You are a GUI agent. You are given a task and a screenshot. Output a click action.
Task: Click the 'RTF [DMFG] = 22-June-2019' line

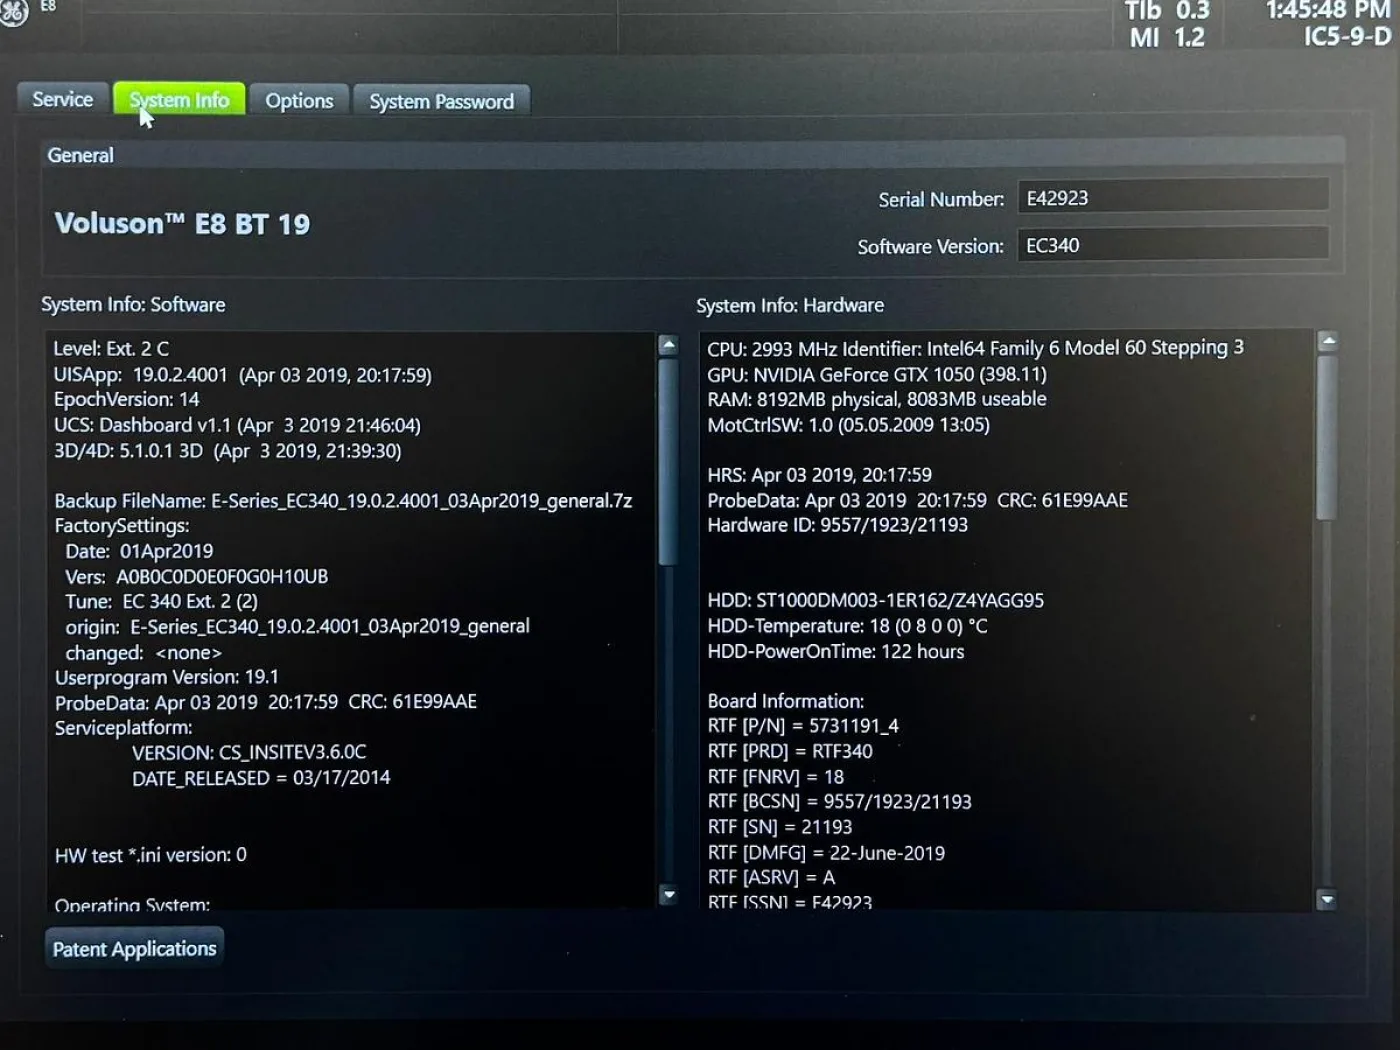click(x=826, y=853)
